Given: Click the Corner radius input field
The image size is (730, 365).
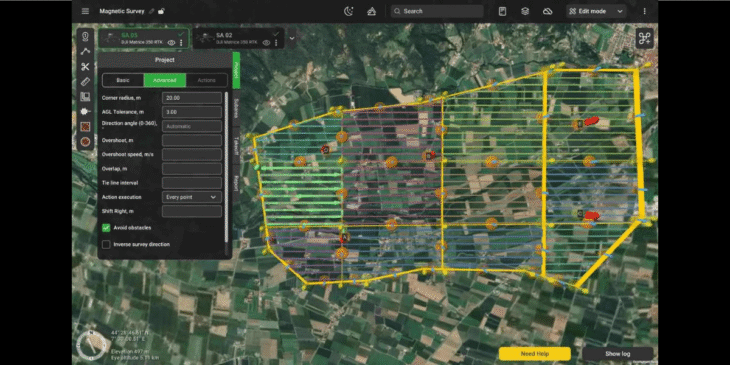Looking at the screenshot, I should (192, 98).
